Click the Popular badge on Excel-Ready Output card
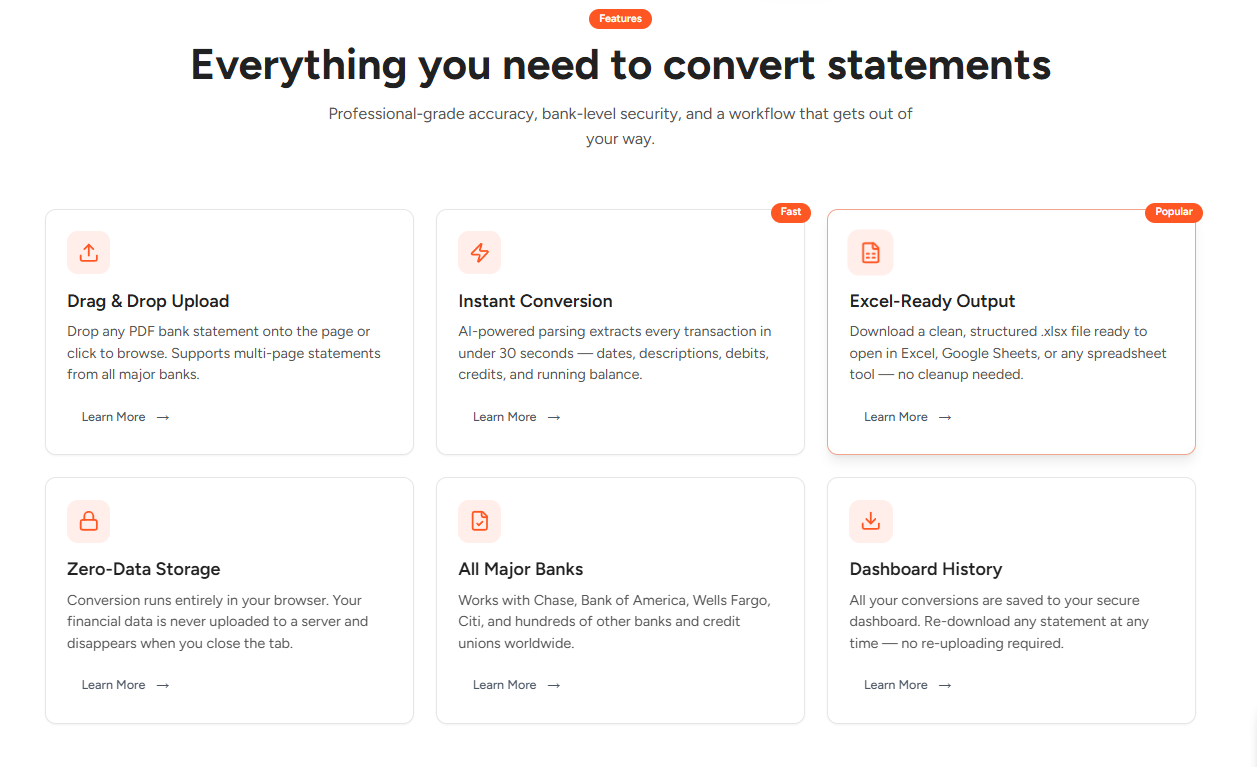 tap(1173, 212)
